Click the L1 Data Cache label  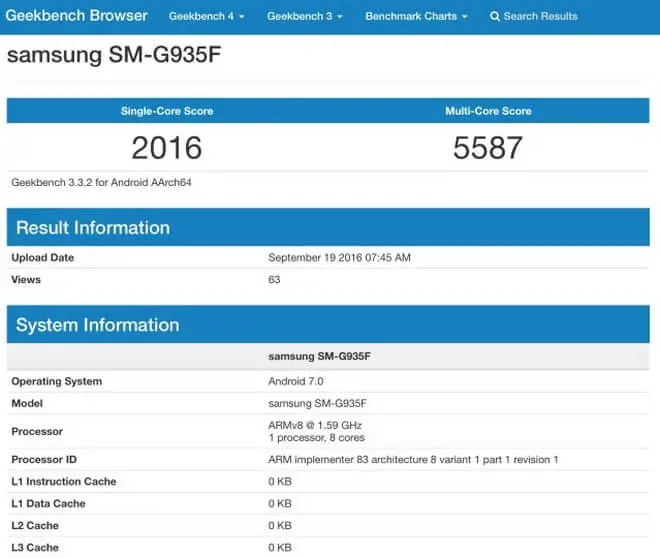[x=48, y=503]
